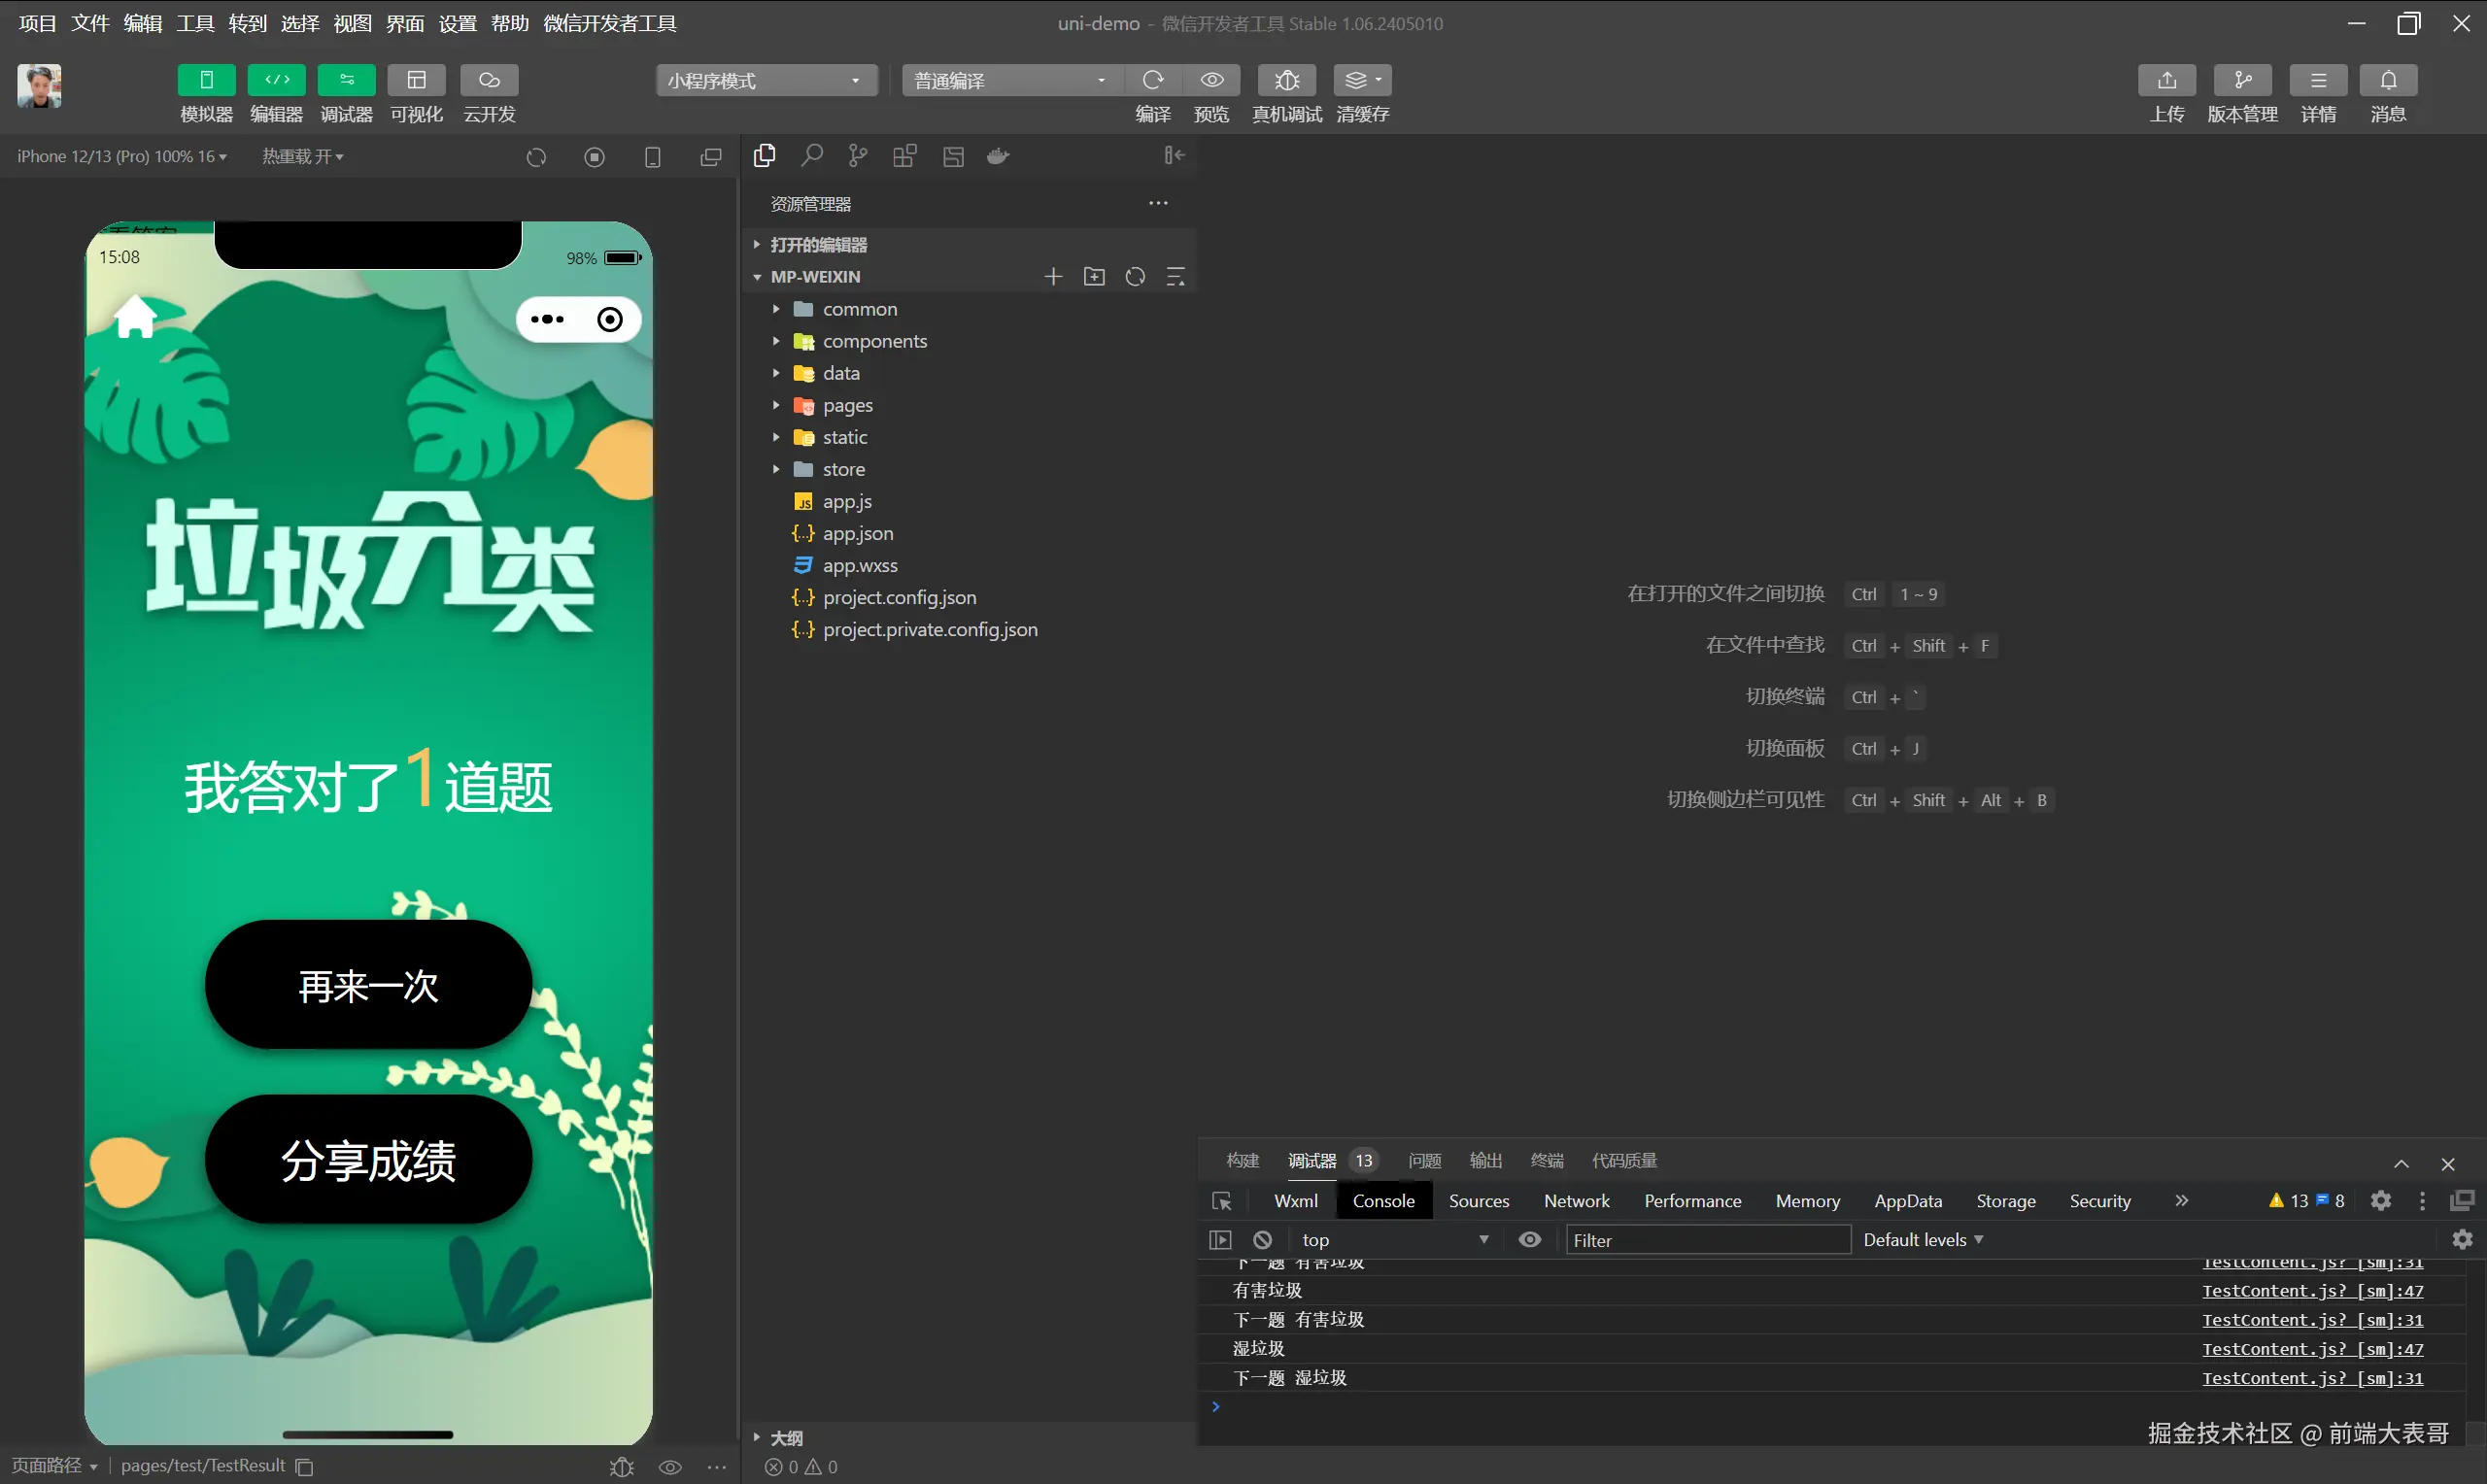The width and height of the screenshot is (2487, 1484).
Task: Open the 小程序模式 dropdown
Action: (x=766, y=81)
